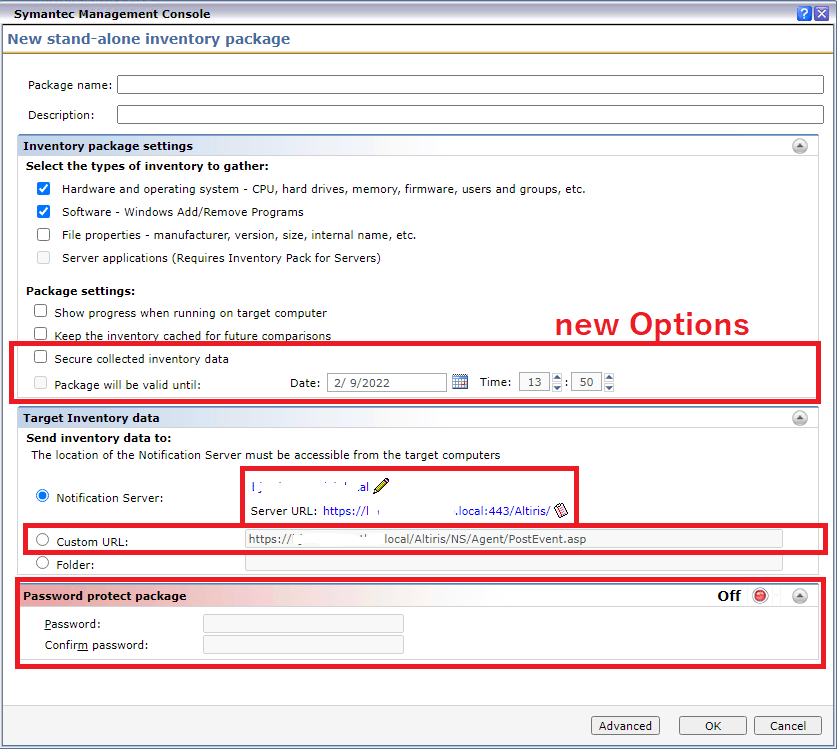Click the red Off status icon
This screenshot has height=749, width=837.
tap(761, 596)
